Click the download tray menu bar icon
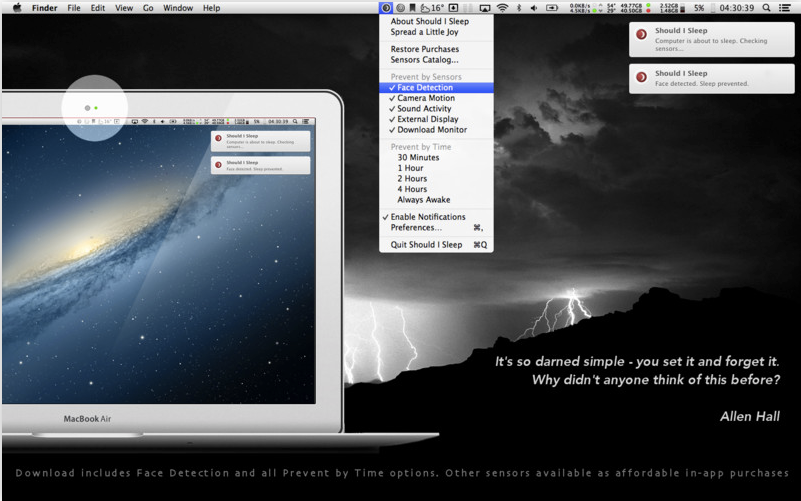Screen dimensions: 801x501 pyautogui.click(x=453, y=8)
